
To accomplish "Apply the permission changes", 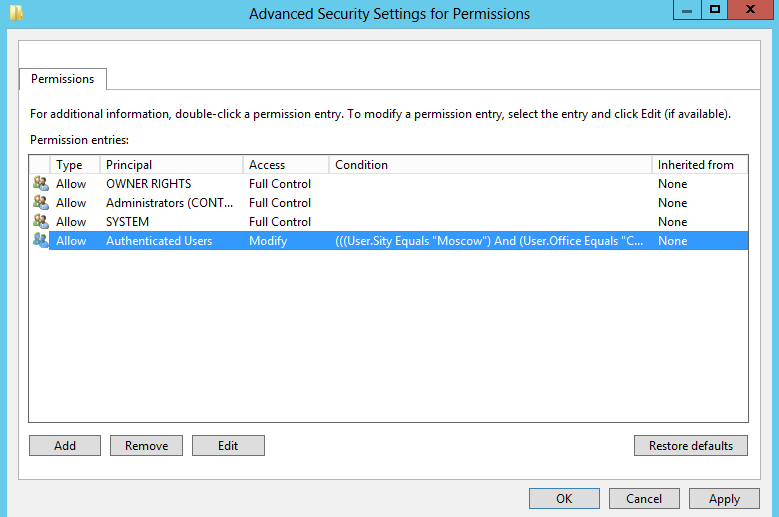I will coord(724,499).
